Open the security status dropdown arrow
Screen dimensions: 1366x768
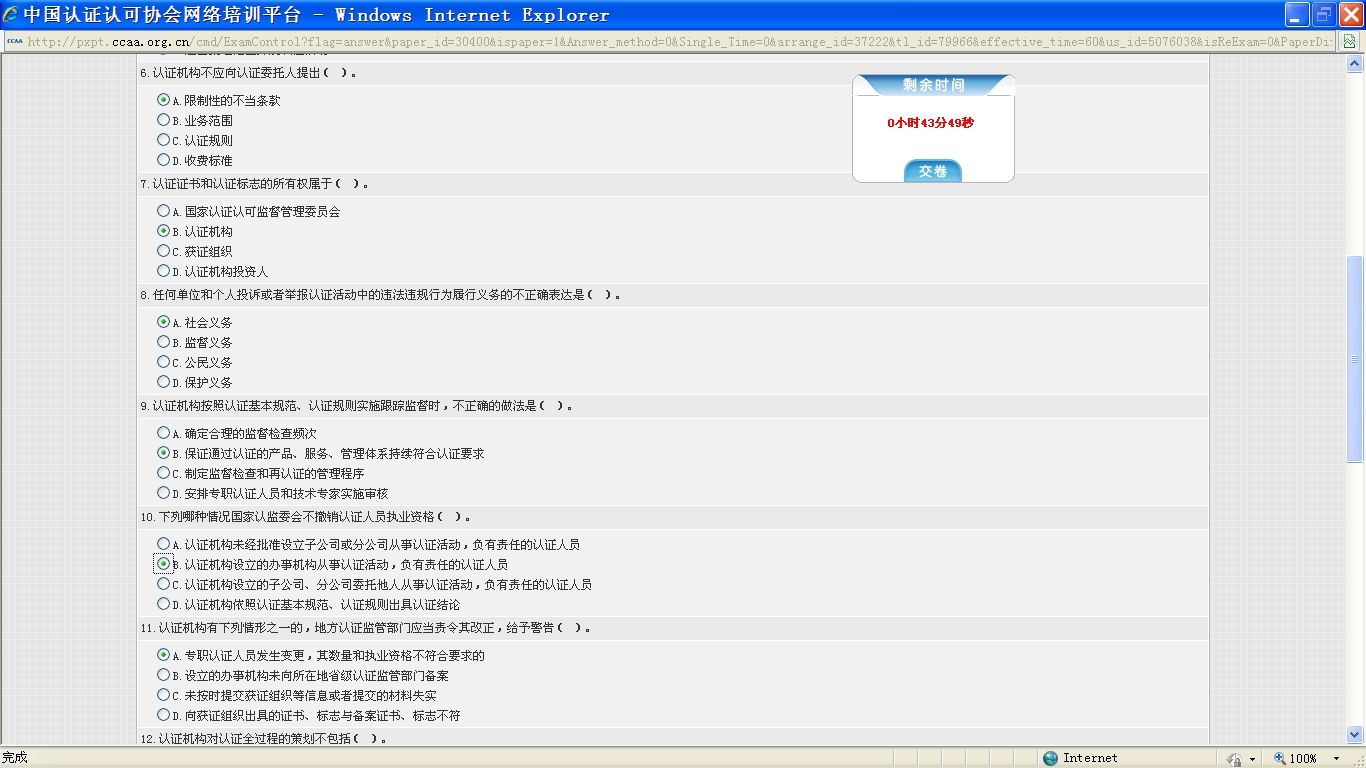1252,759
